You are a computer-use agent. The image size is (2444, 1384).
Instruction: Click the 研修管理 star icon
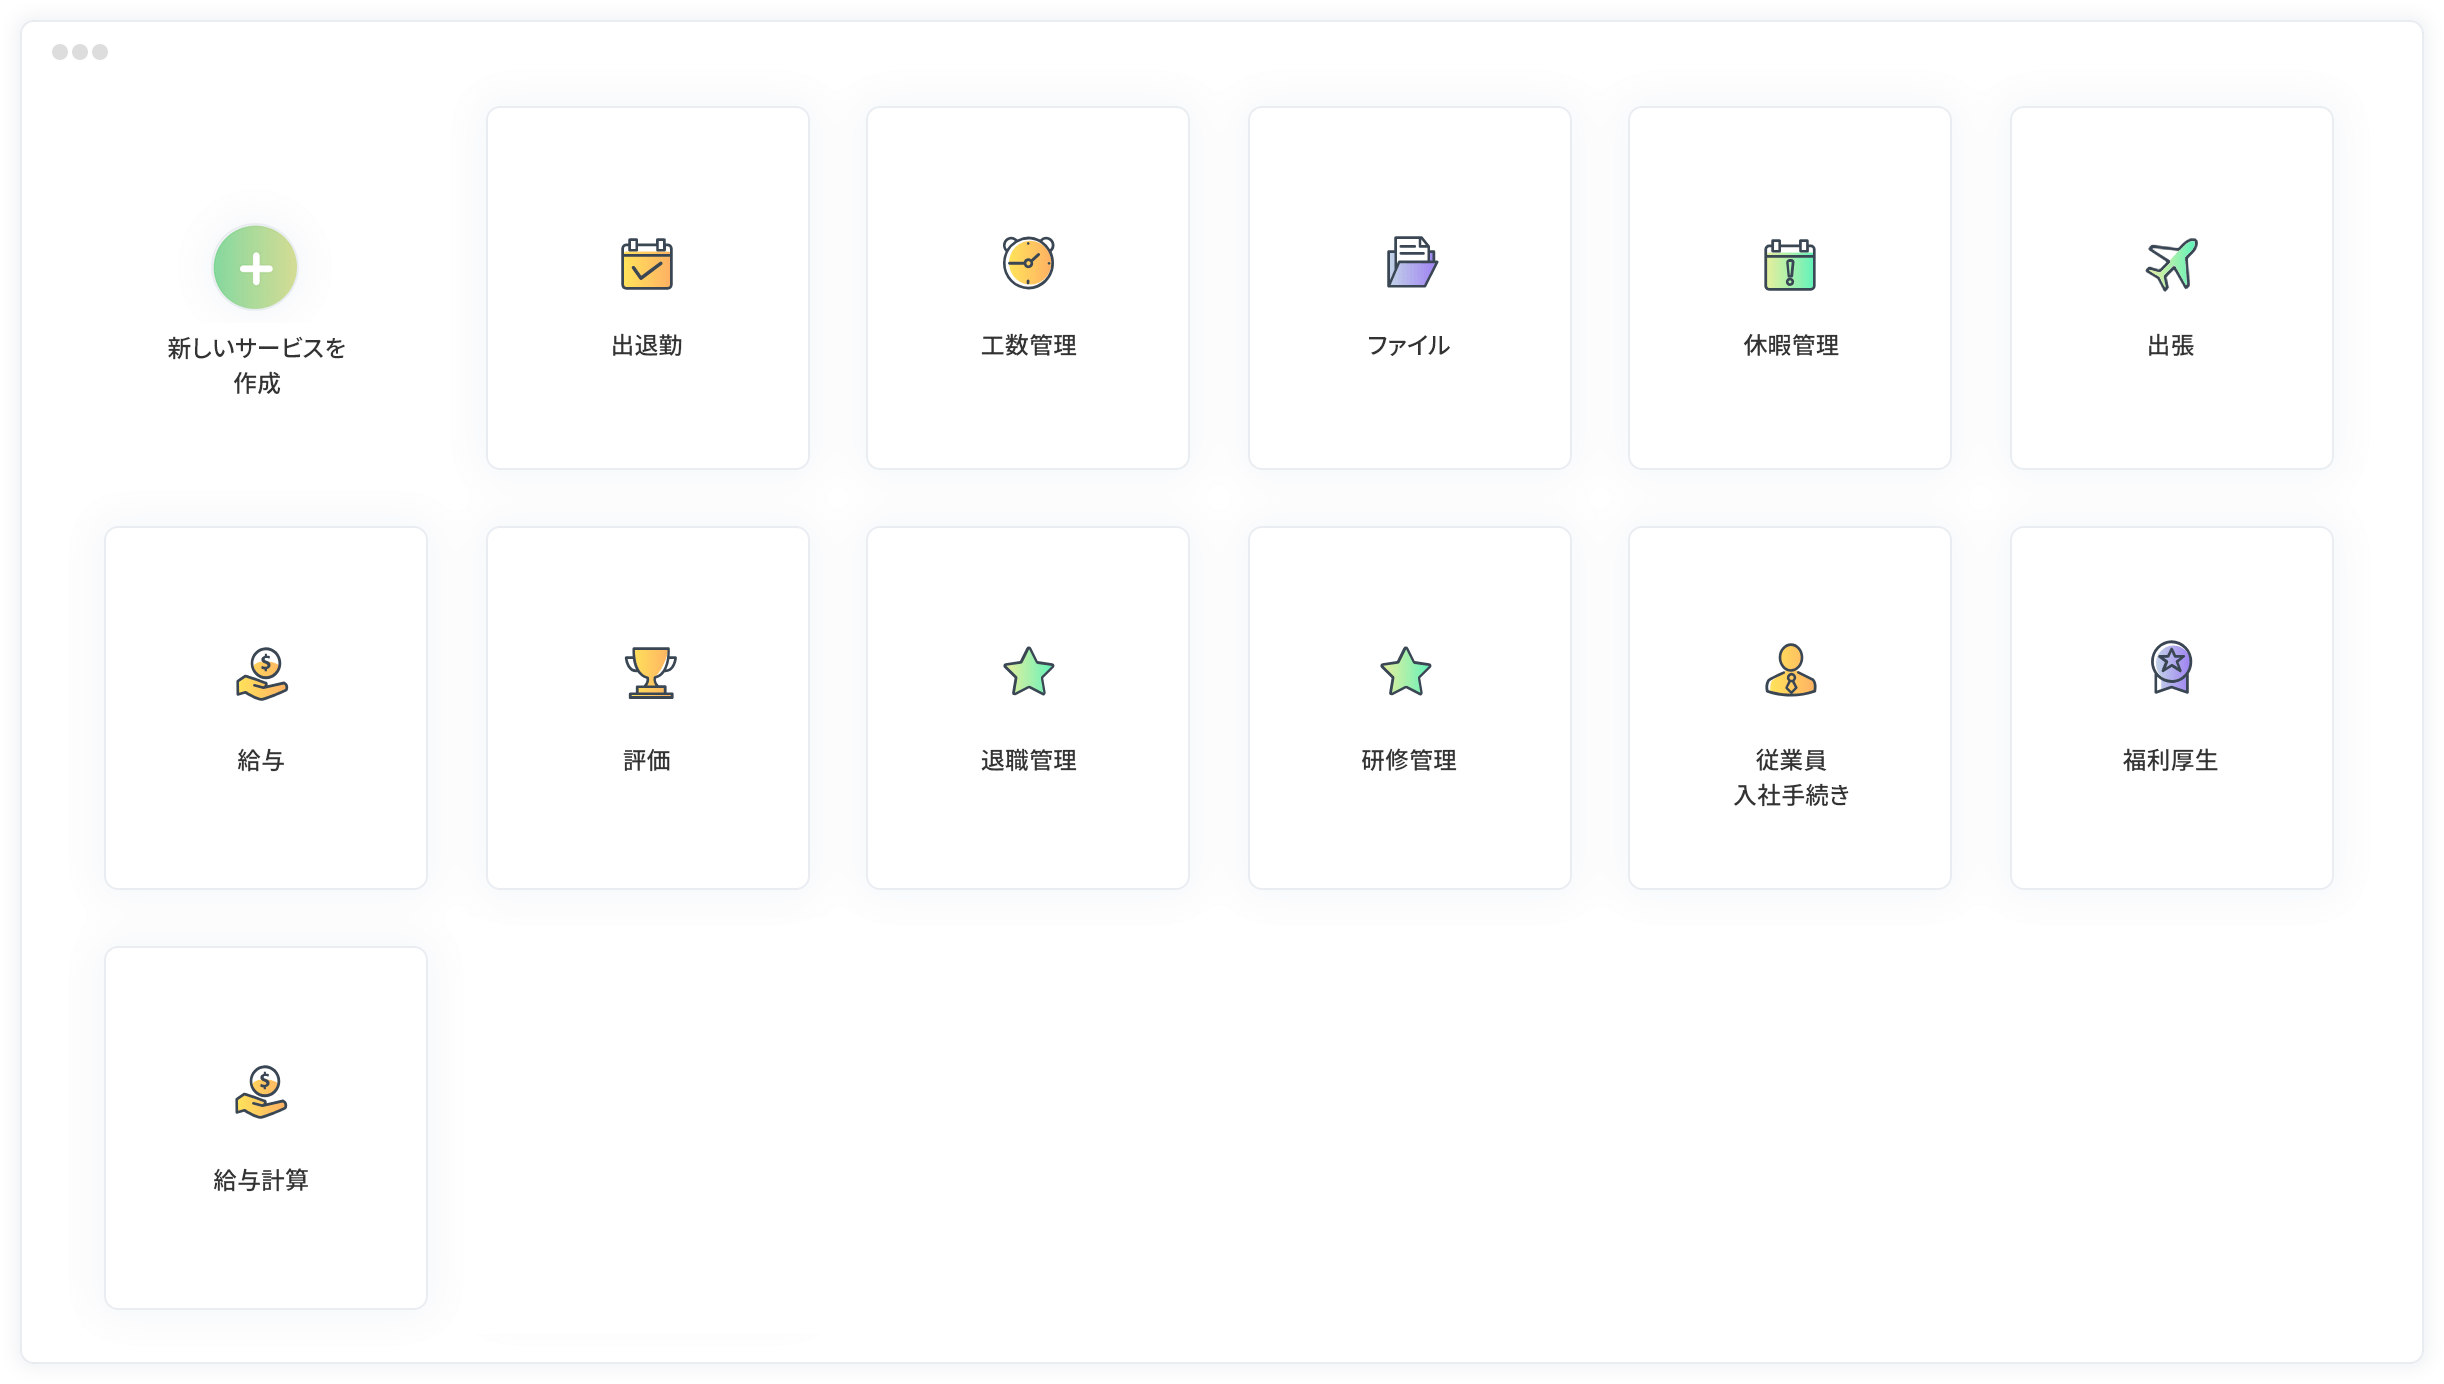1406,672
